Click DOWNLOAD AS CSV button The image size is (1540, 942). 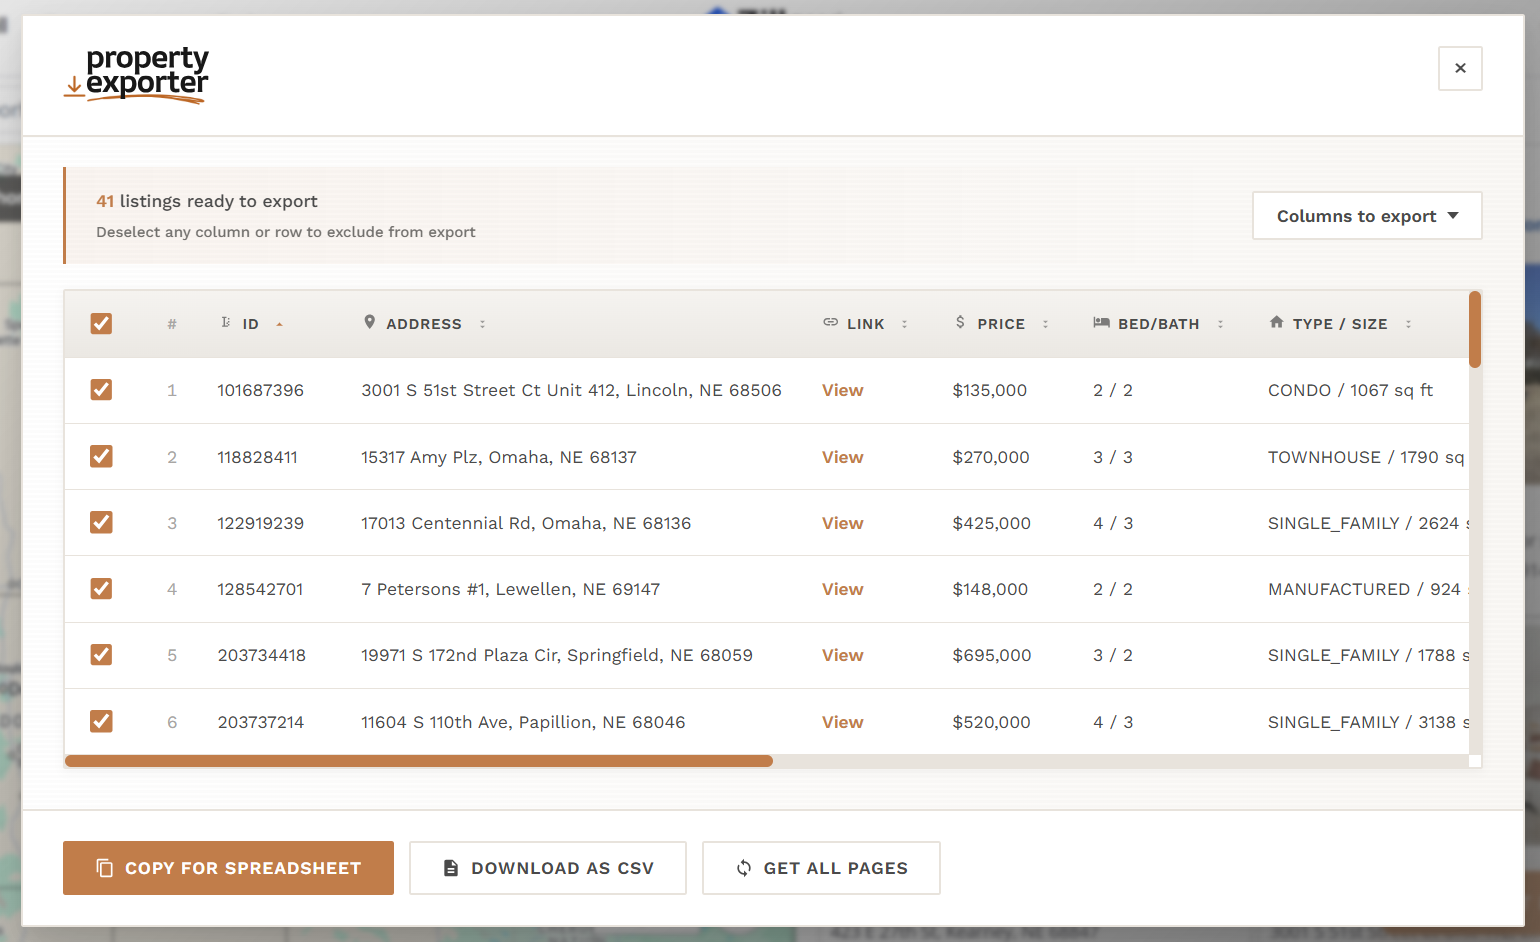[547, 868]
